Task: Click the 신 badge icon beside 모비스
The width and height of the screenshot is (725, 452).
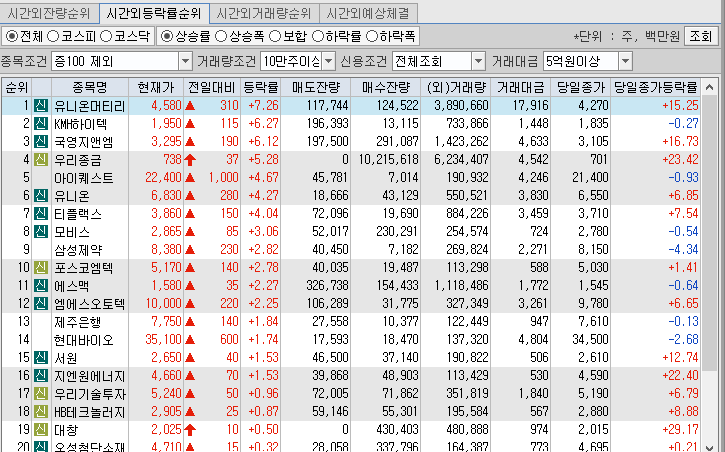Action: click(x=41, y=232)
